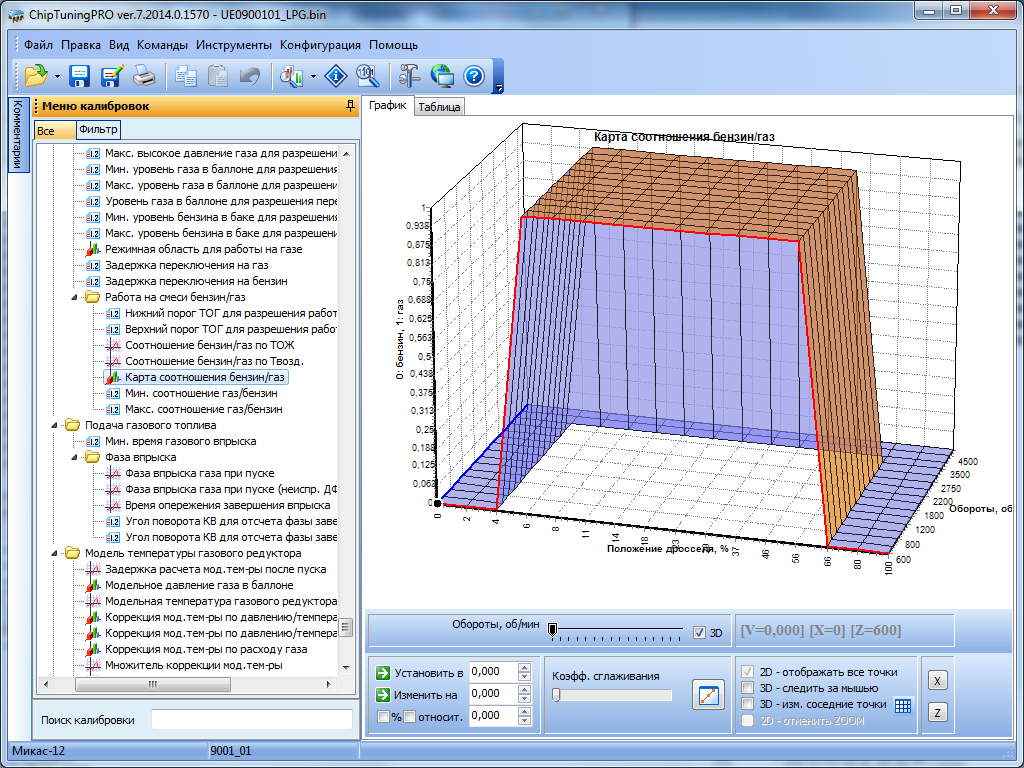Open the hammer and wrench settings icon

pos(409,76)
